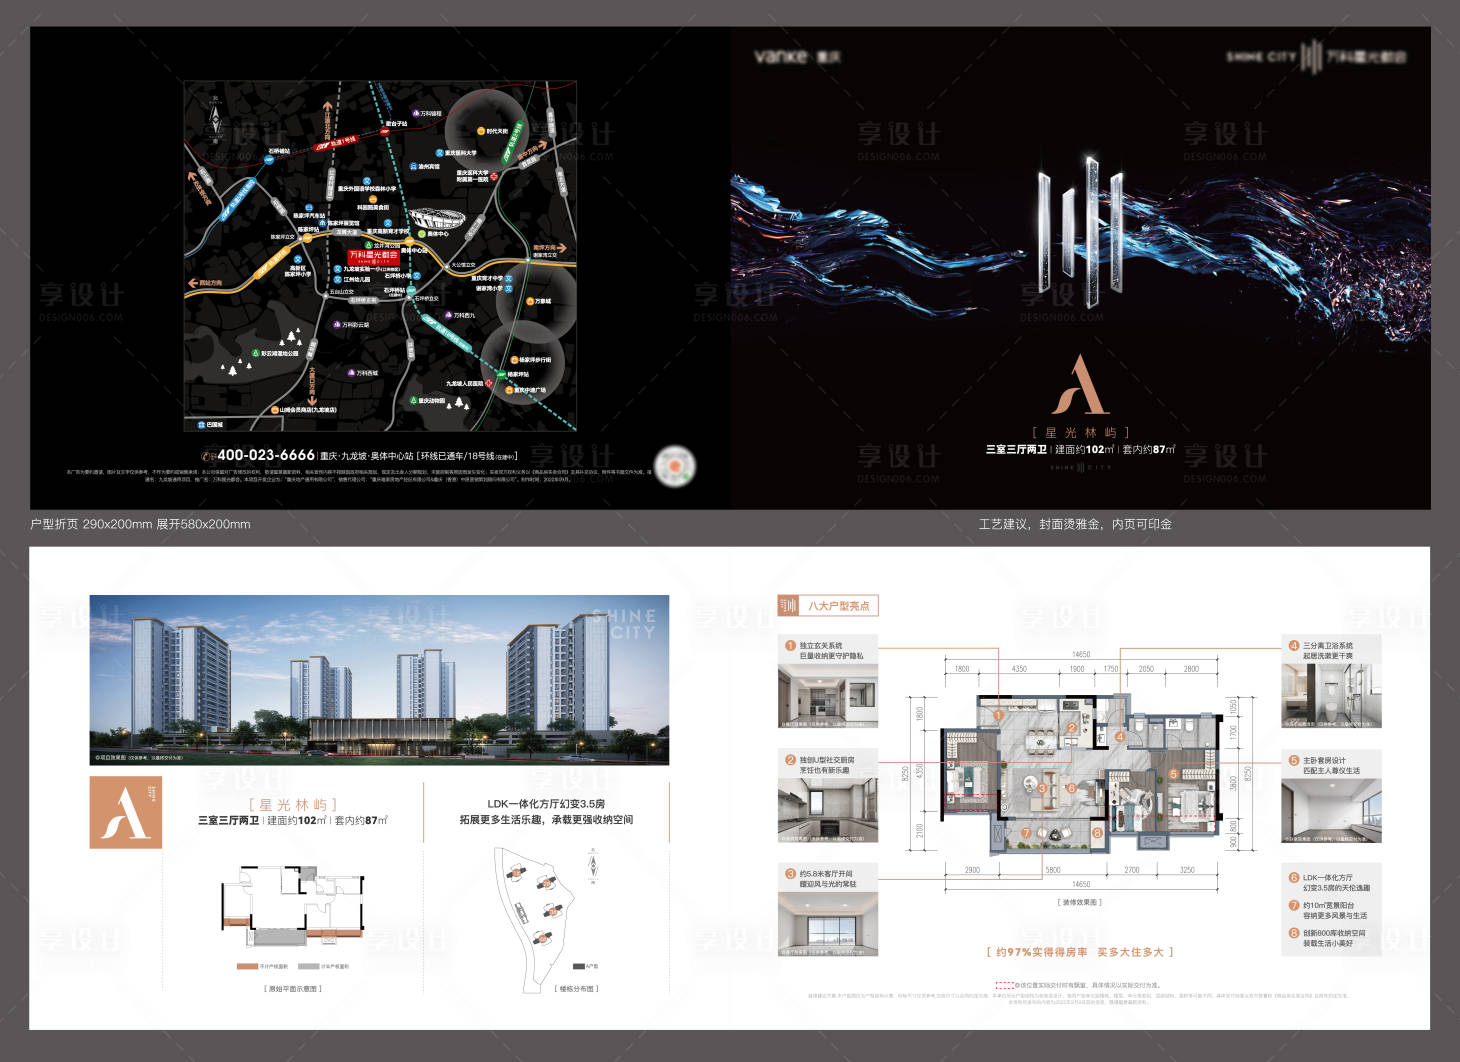This screenshot has height=1062, width=1460.
Task: Click the phone number 400-023-6666
Action: click(x=266, y=455)
